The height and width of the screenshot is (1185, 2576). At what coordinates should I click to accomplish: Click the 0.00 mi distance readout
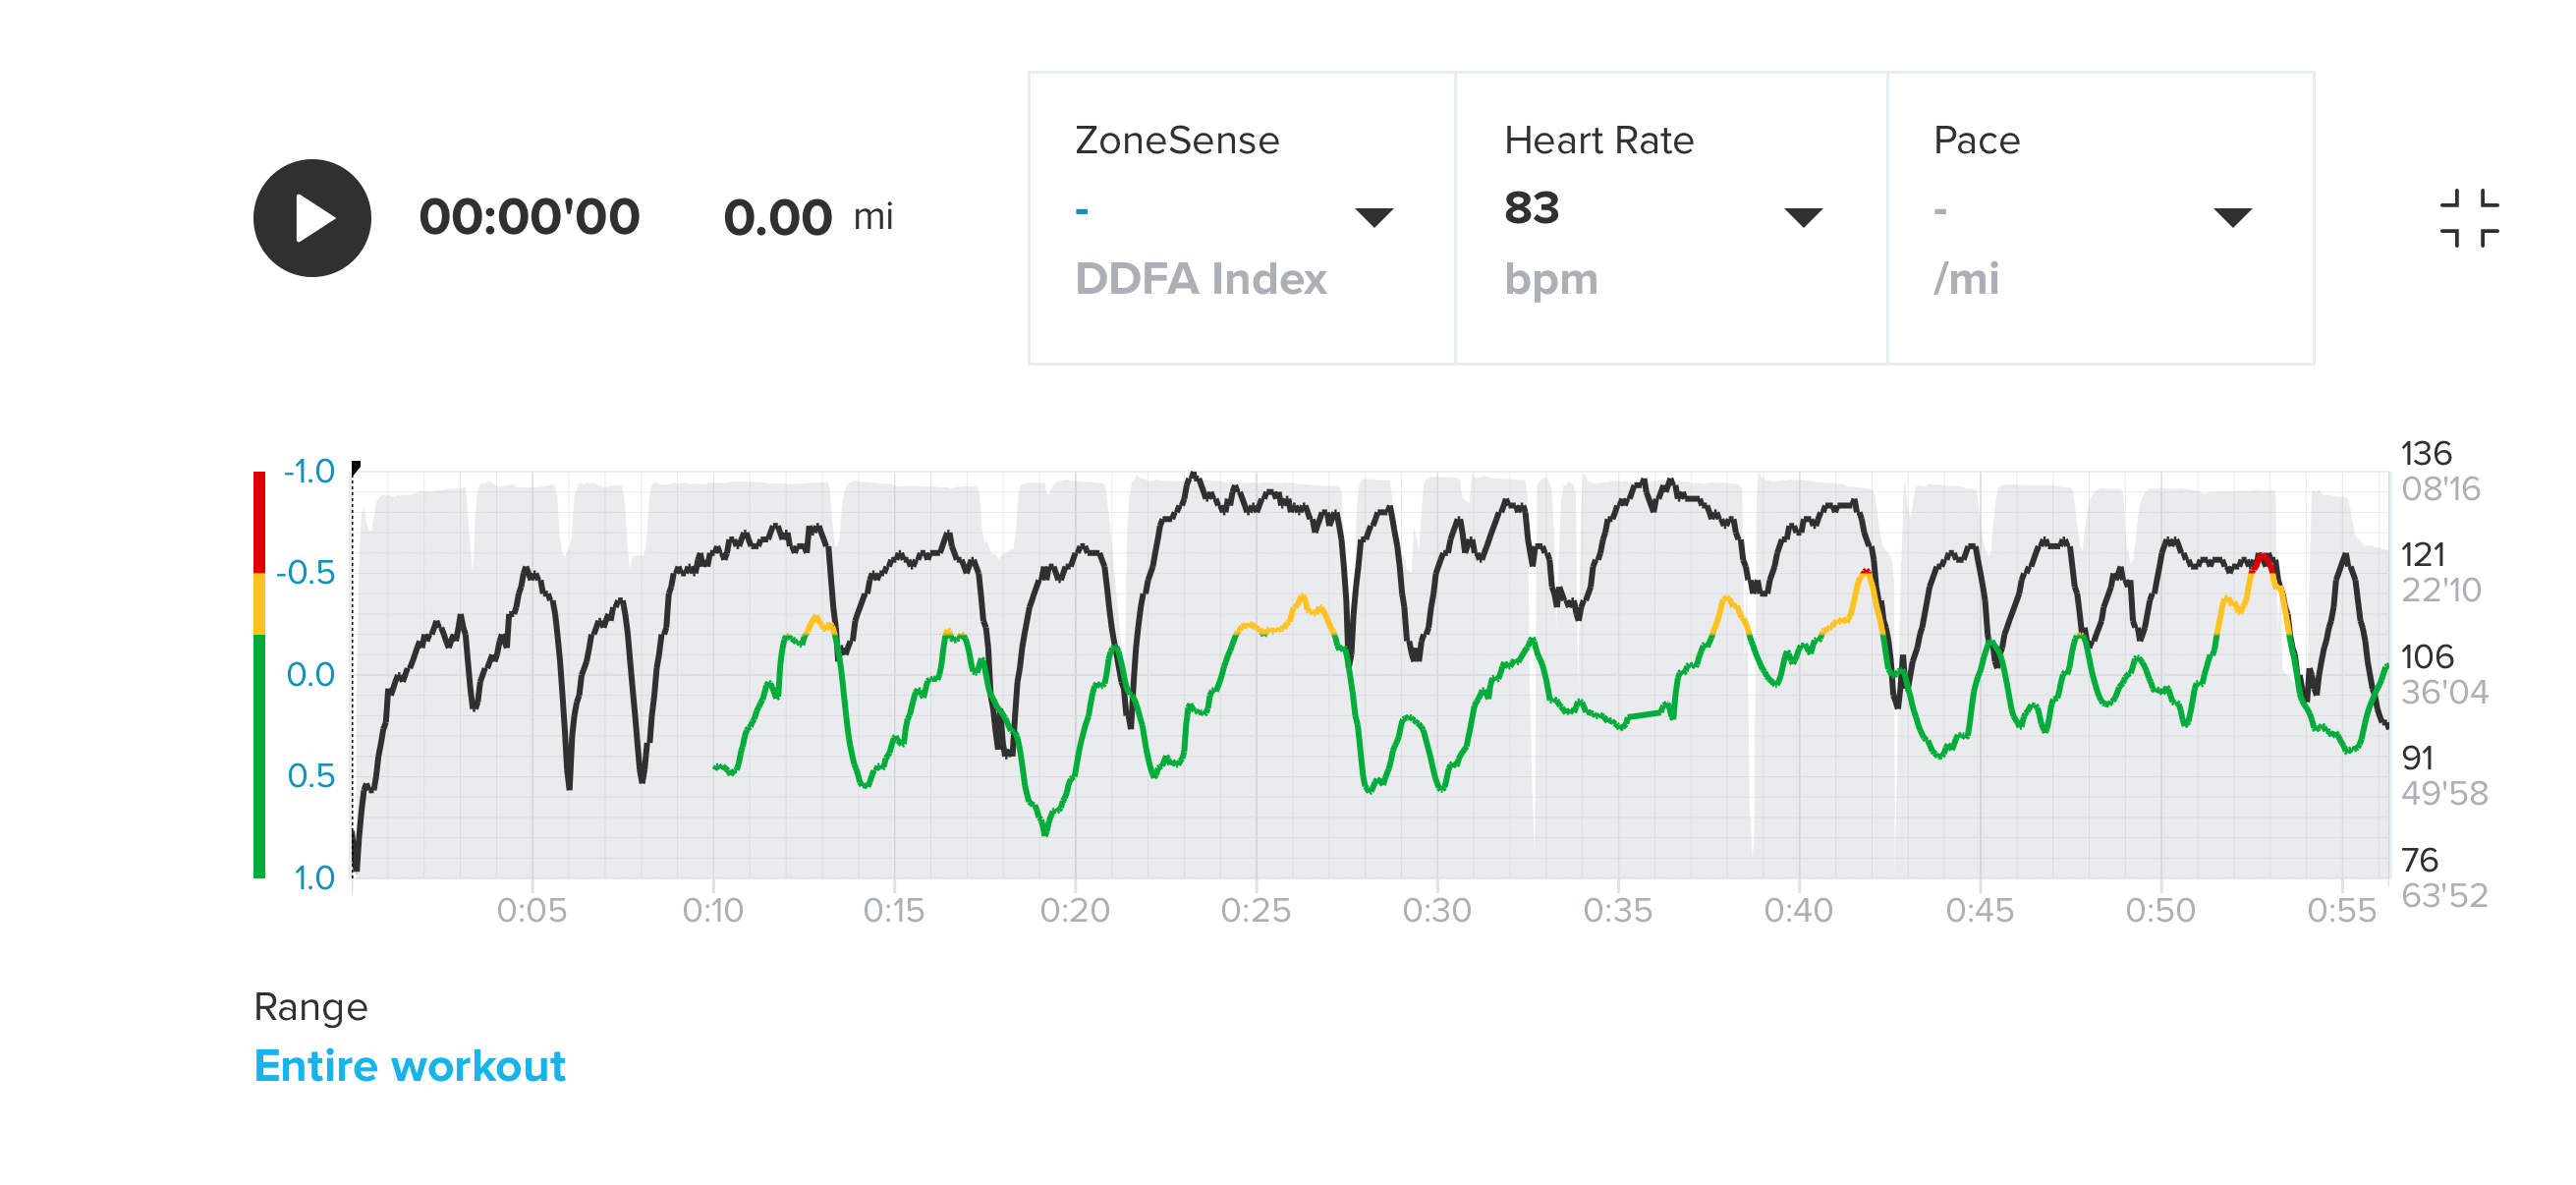pyautogui.click(x=807, y=217)
